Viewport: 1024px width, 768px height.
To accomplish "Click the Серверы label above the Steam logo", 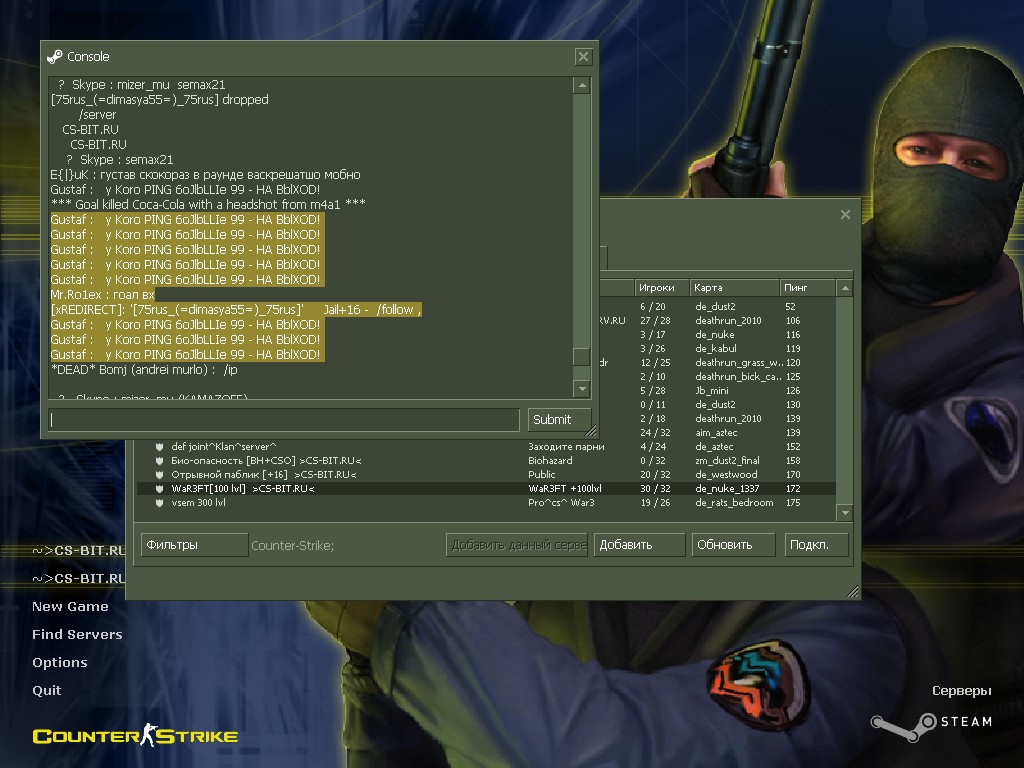I will (961, 691).
